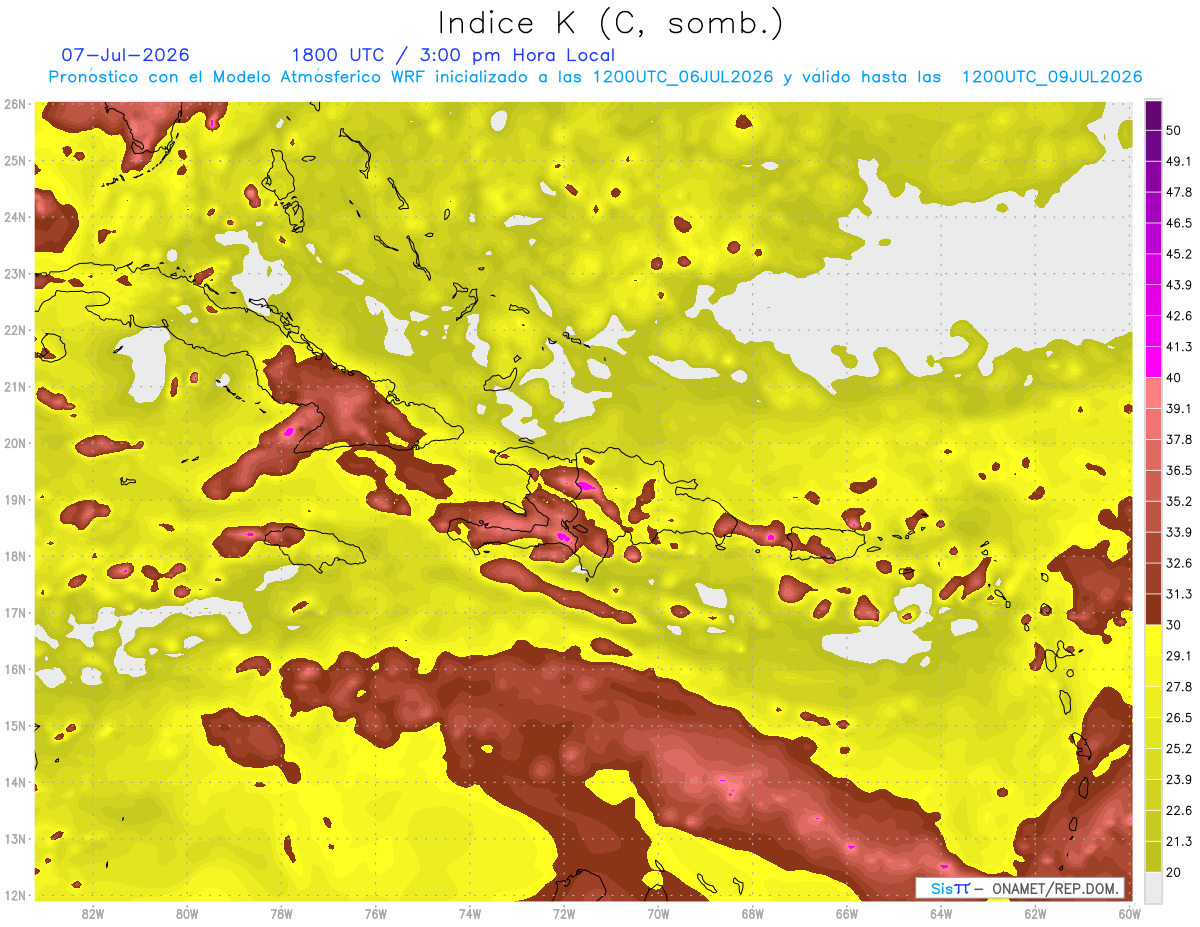Image resolution: width=1200 pixels, height=927 pixels.
Task: Click the 78W longitude label
Action: (281, 913)
